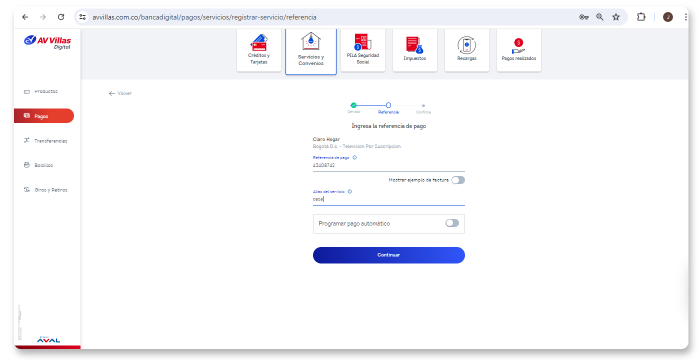This screenshot has width=700, height=360.
Task: Click the info icon beside Referencia de pago
Action: click(354, 158)
